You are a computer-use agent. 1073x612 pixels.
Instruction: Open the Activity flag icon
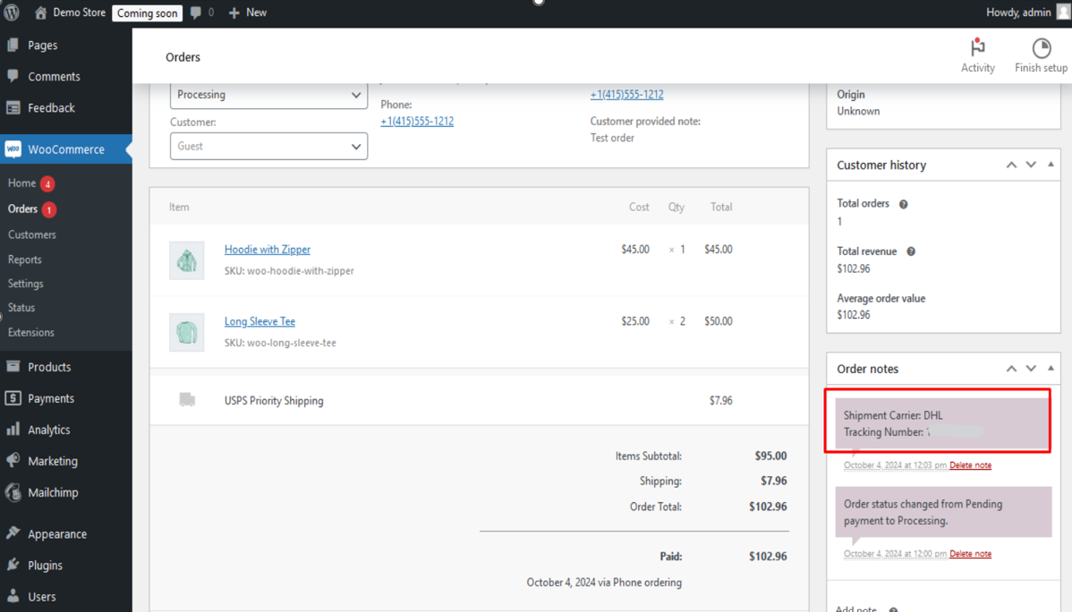[x=977, y=47]
